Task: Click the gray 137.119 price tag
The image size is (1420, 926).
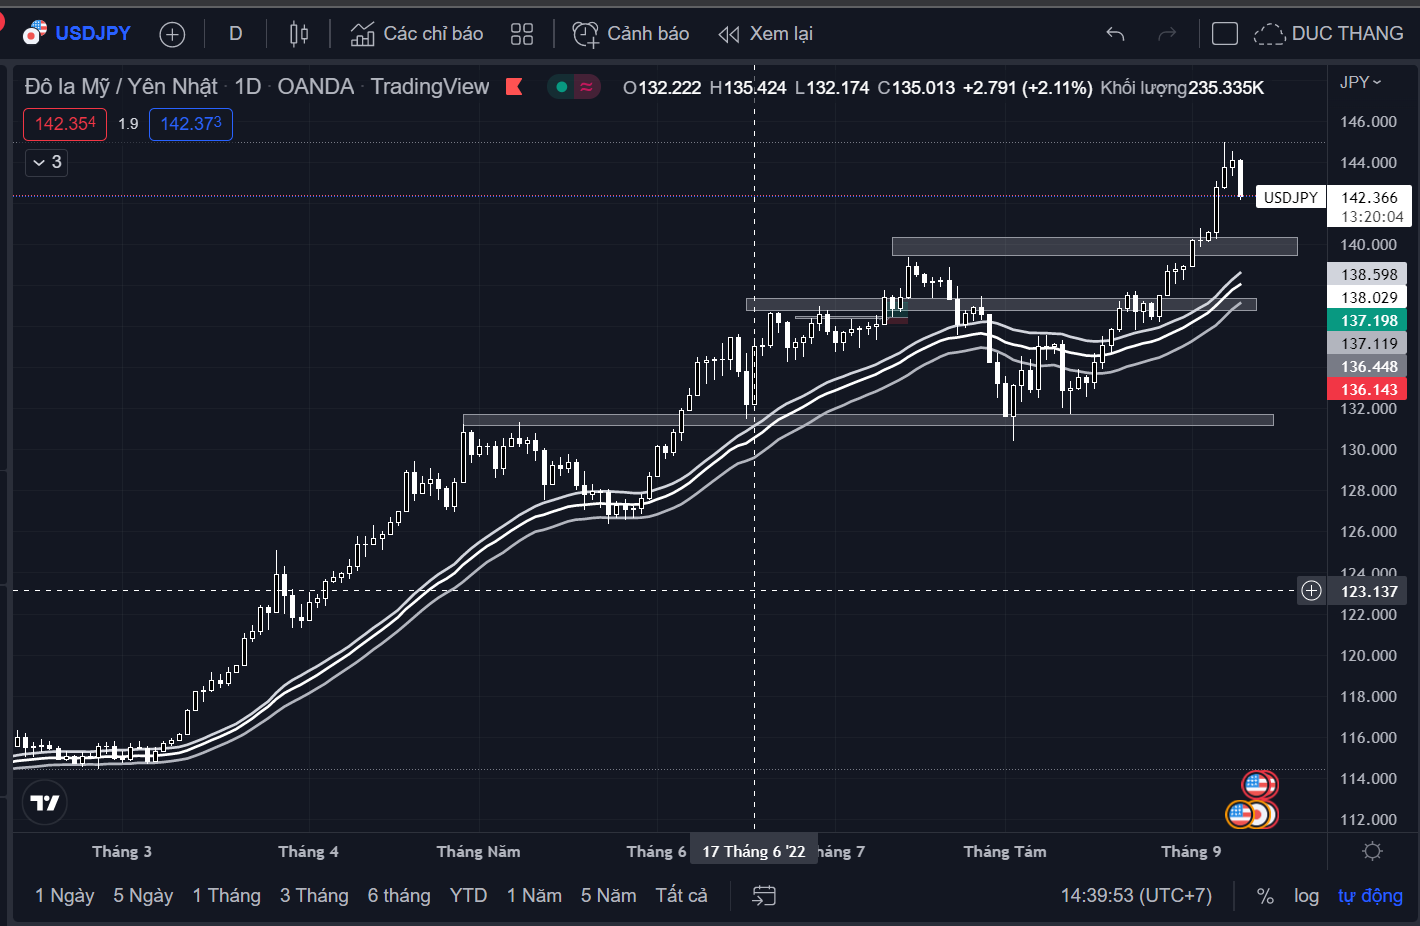Action: (x=1367, y=343)
